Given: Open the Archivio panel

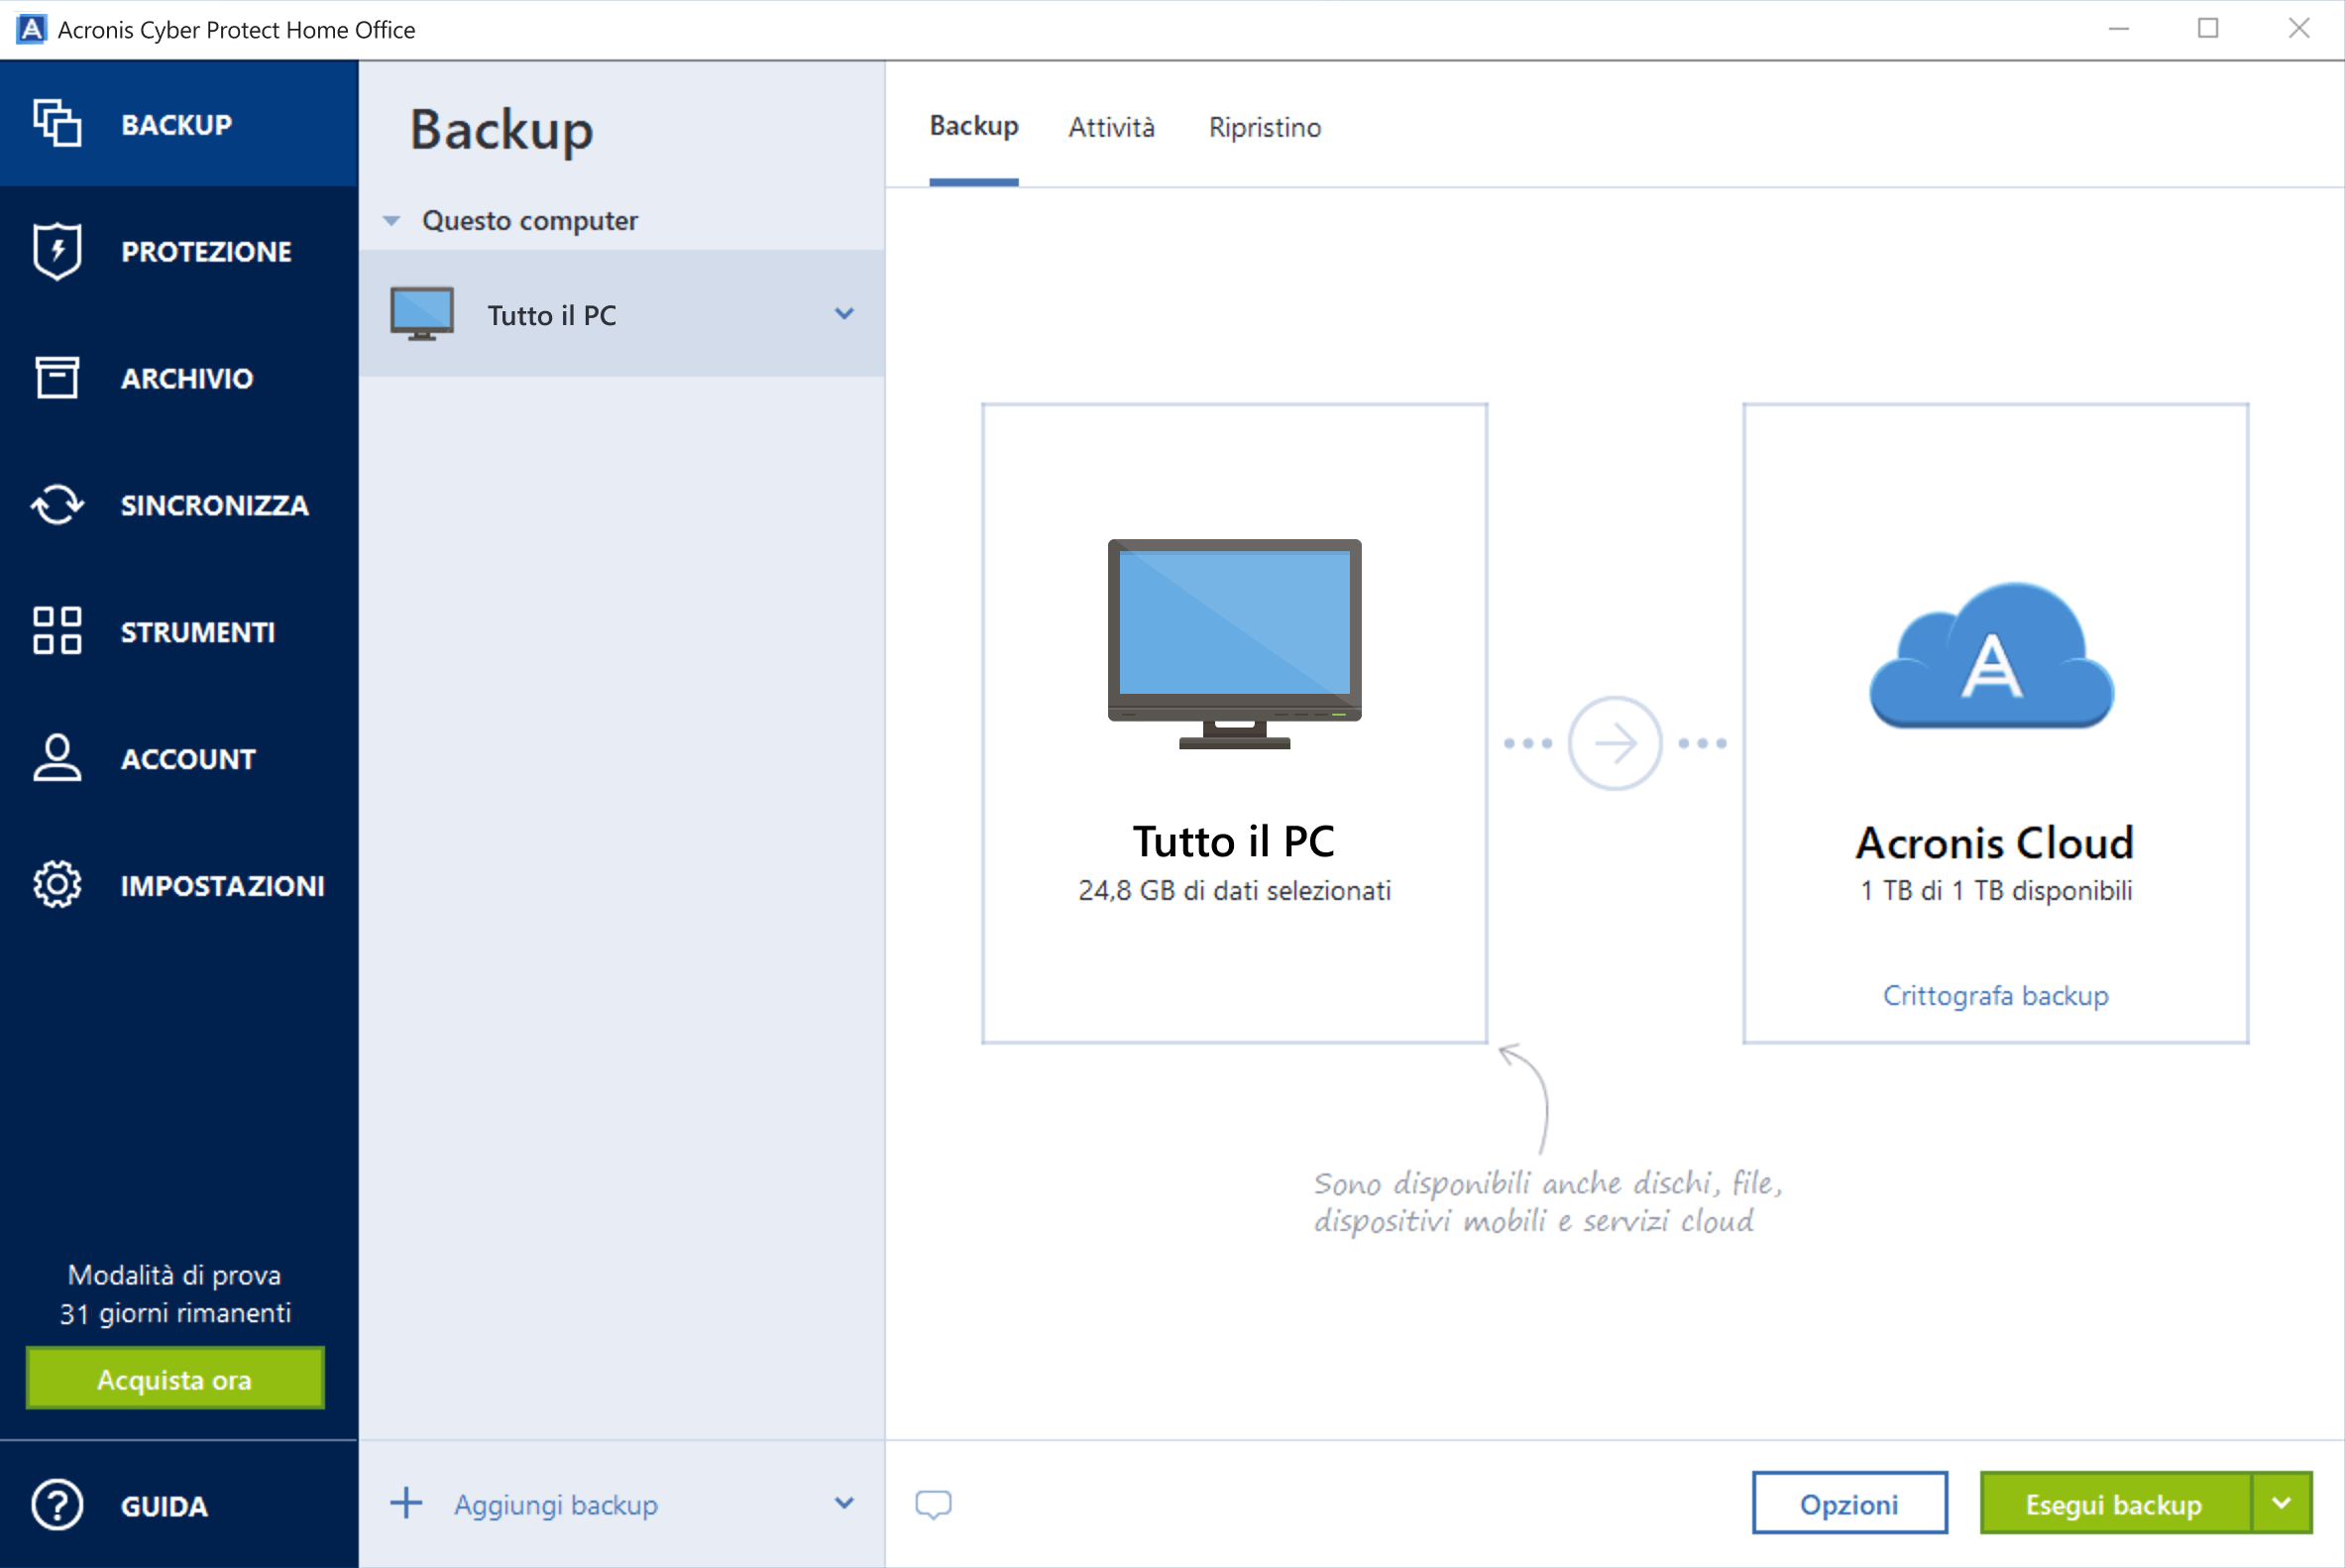Looking at the screenshot, I should pyautogui.click(x=176, y=378).
